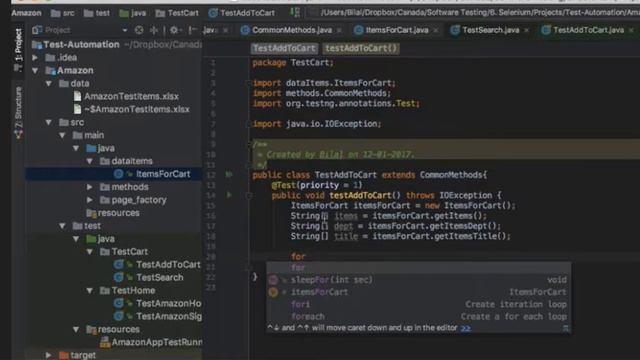Collapse the main folder
The width and height of the screenshot is (640, 360).
pos(62,135)
